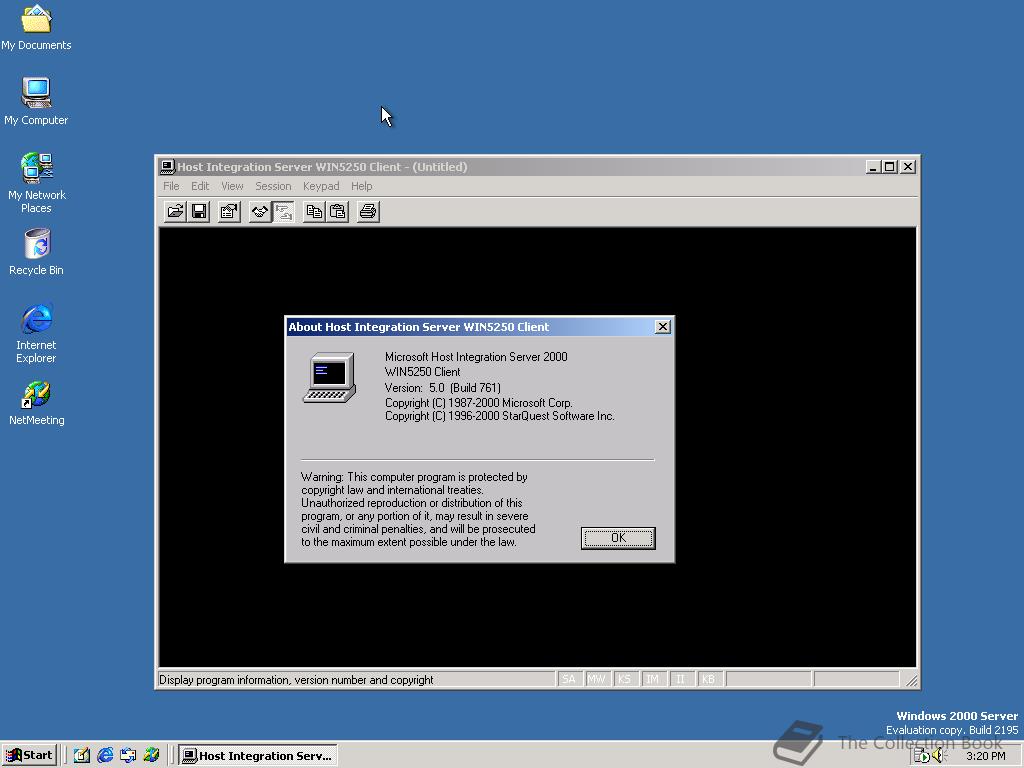Click Show Desktop quick launch icon
Screen dimensions: 1024x768
[x=82, y=756]
